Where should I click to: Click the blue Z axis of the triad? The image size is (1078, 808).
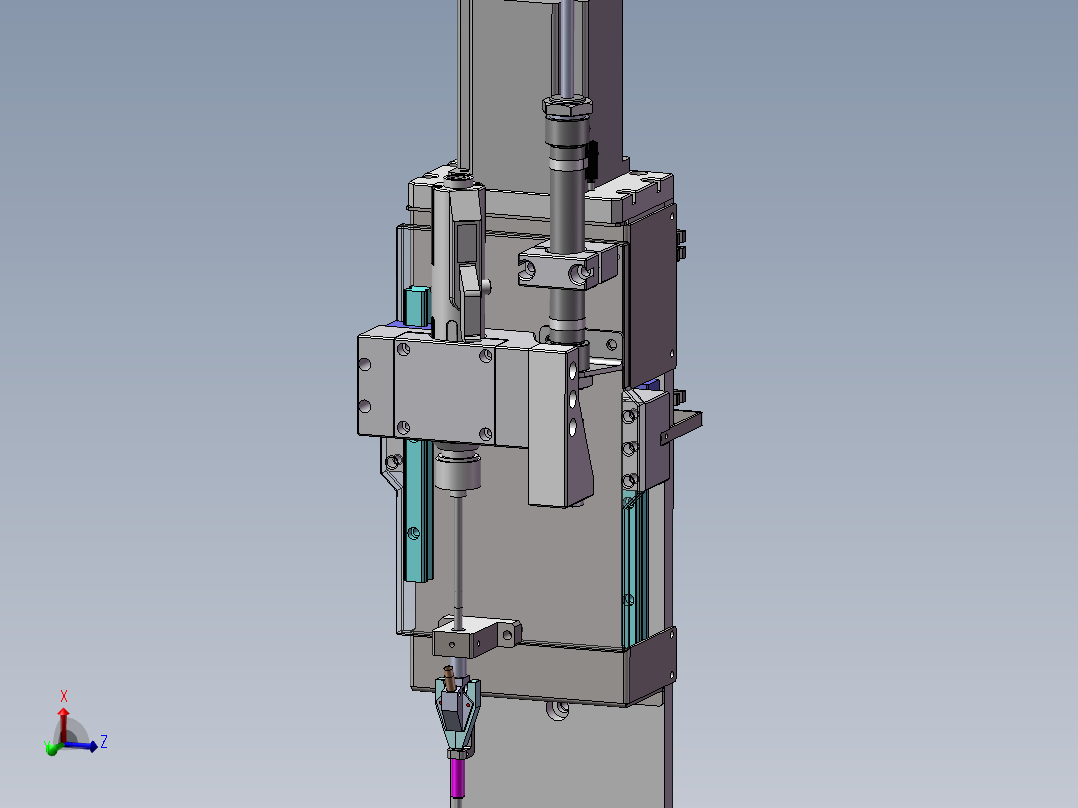click(81, 745)
